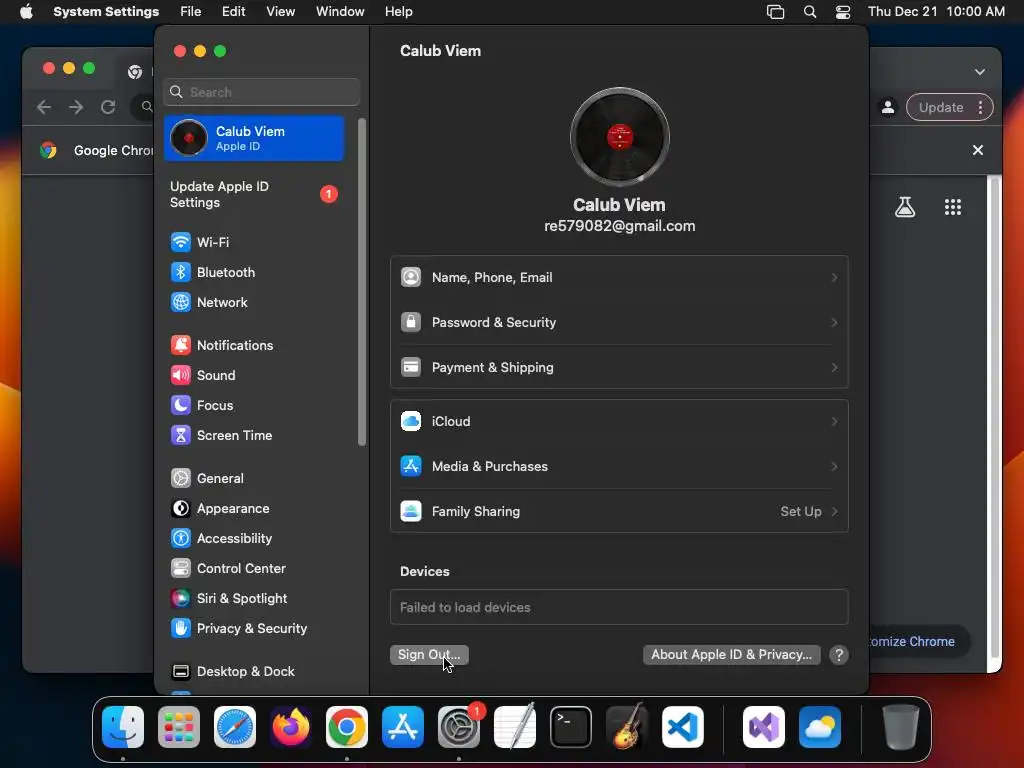
Task: Open the System Settings menu
Action: (106, 12)
